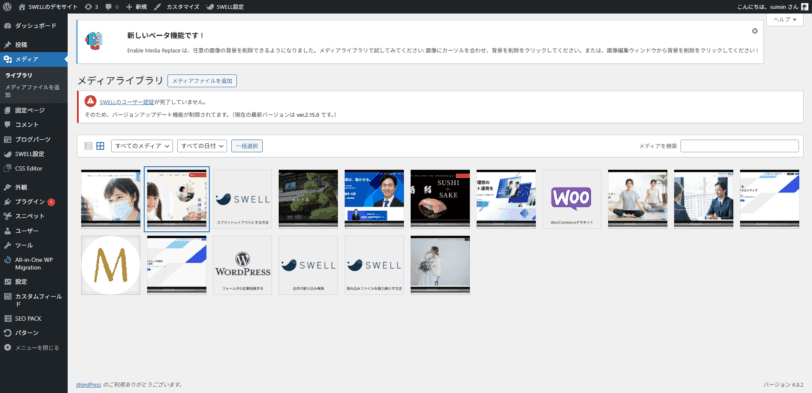Switch to grid view mode

pyautogui.click(x=100, y=146)
